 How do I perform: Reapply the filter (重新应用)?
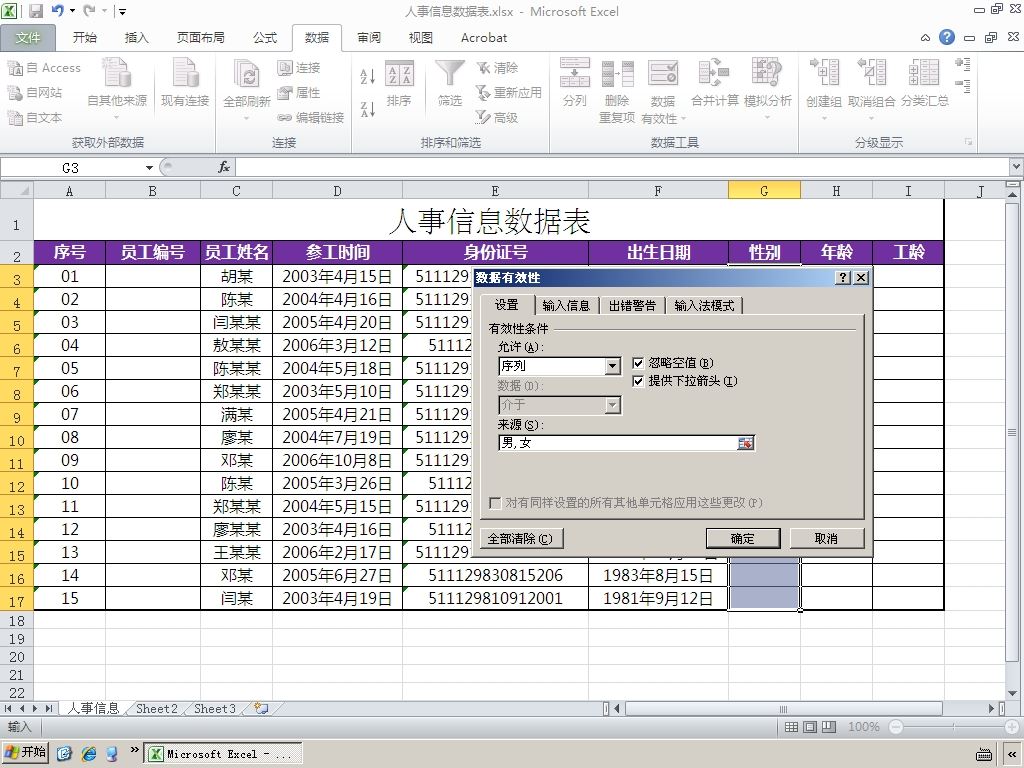[509, 93]
